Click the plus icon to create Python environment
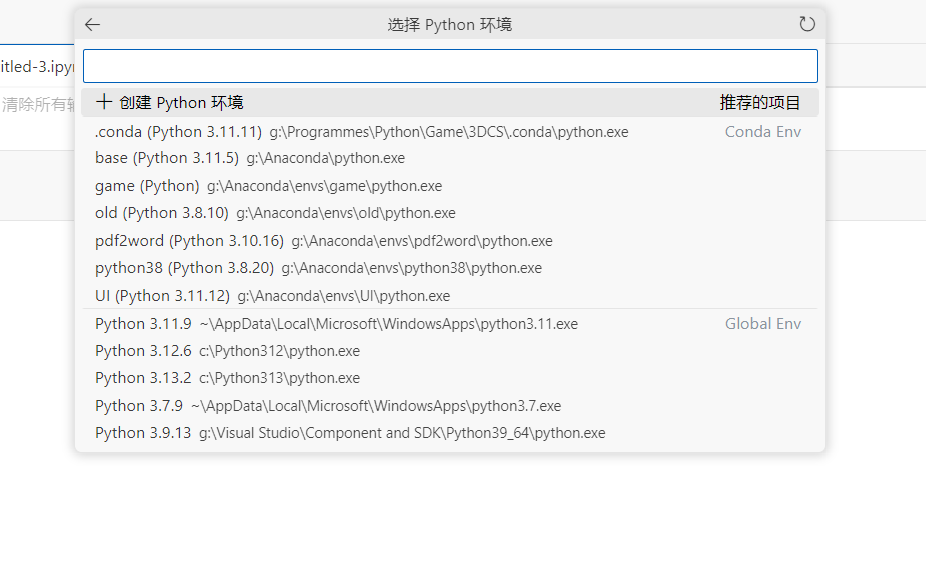Viewport: 926px width, 562px height. (104, 102)
